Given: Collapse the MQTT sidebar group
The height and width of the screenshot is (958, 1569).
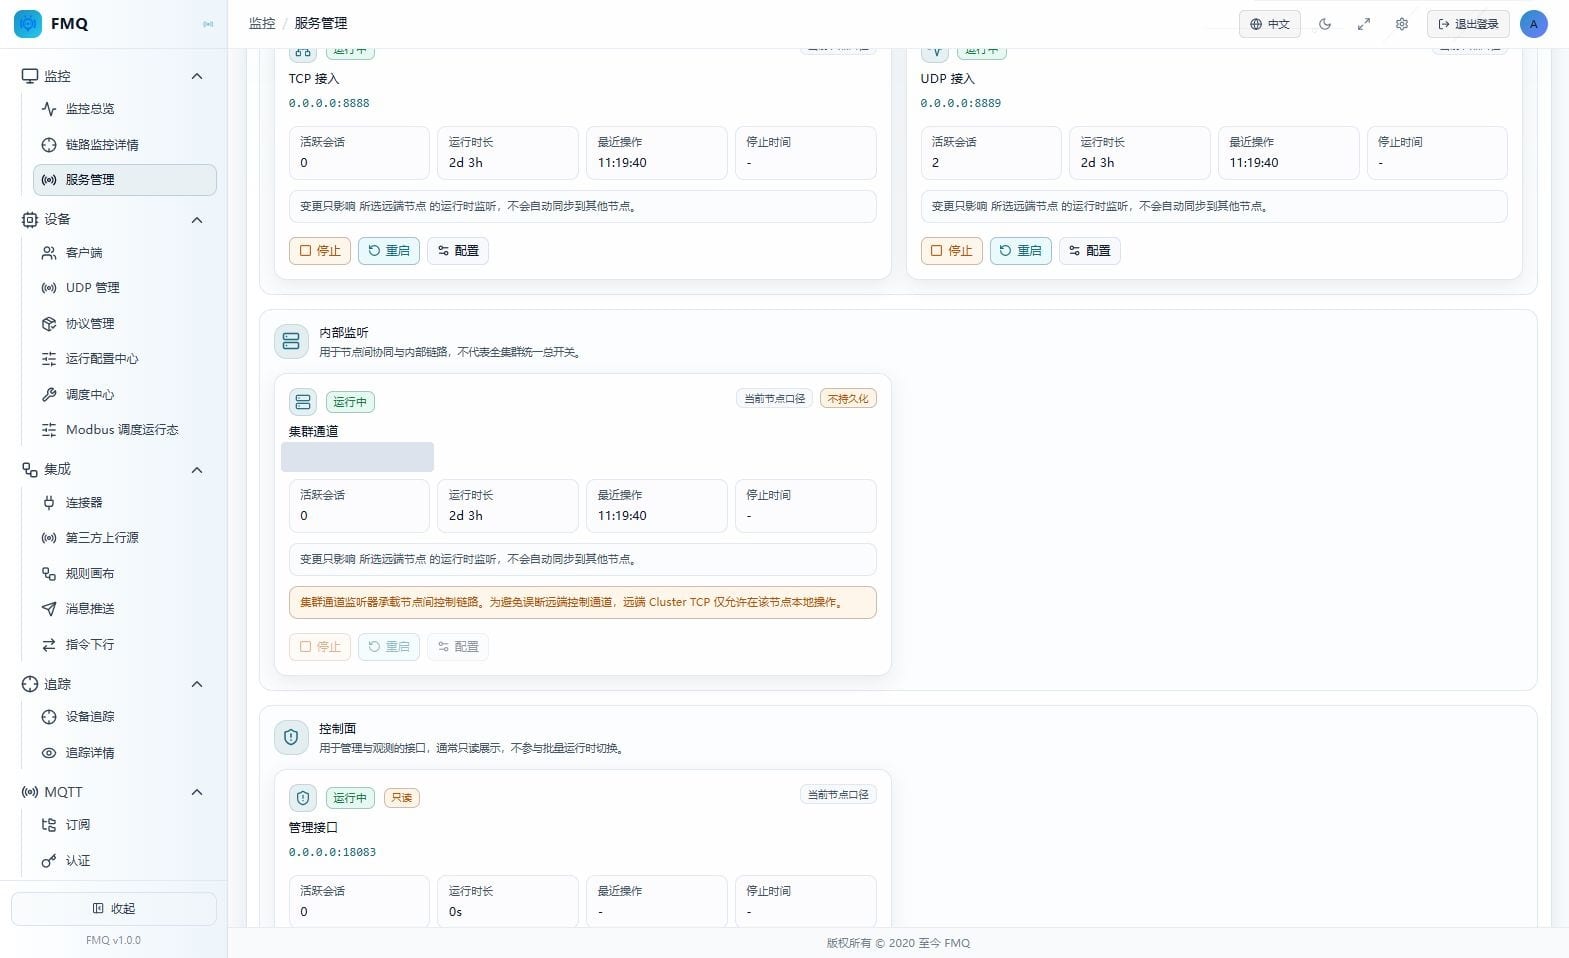Looking at the screenshot, I should [x=197, y=792].
